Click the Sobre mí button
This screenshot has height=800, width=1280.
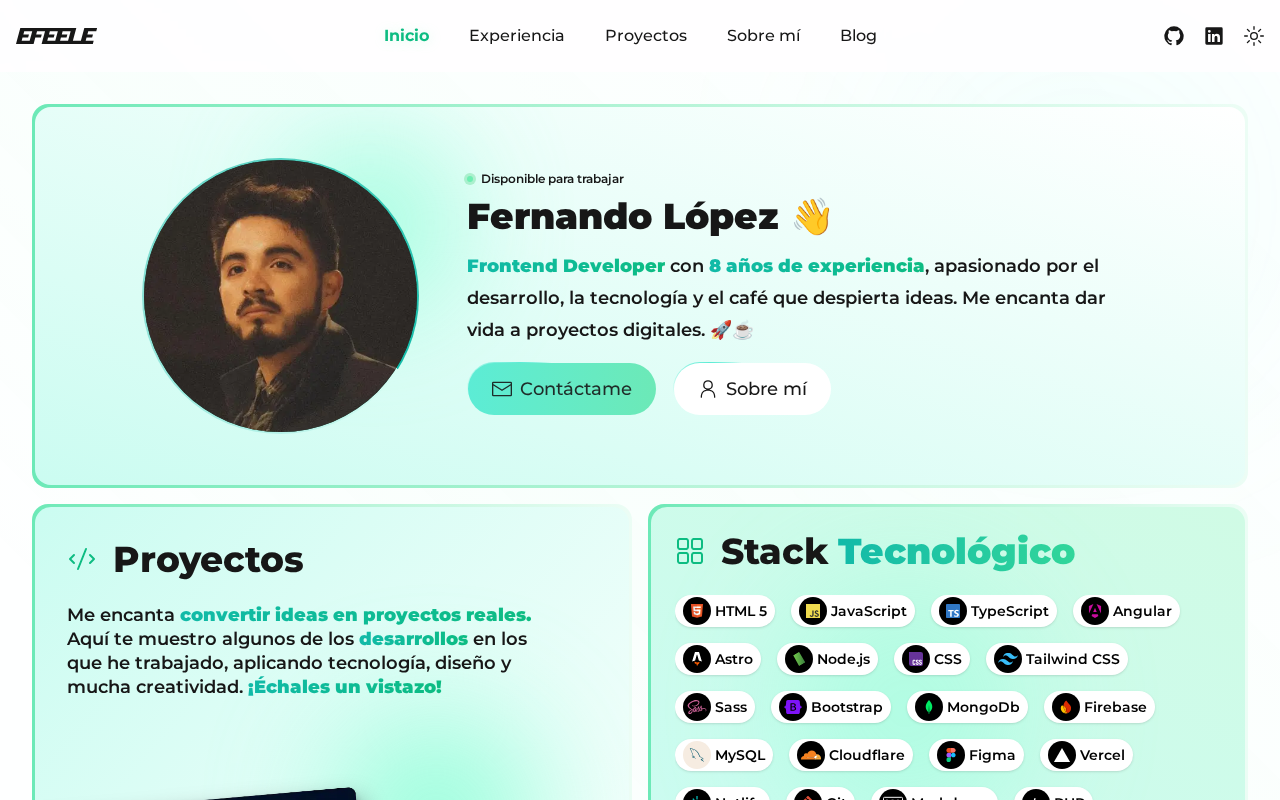point(752,389)
